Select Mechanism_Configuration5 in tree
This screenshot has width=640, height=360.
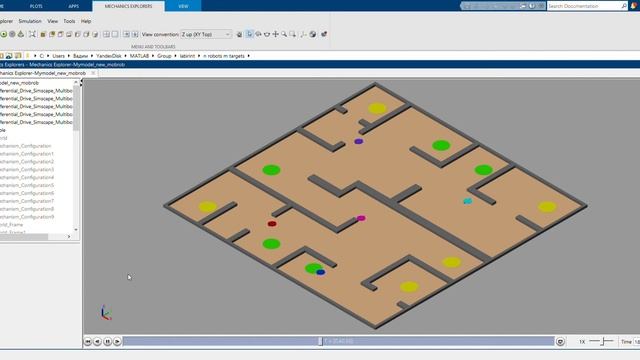[27, 185]
